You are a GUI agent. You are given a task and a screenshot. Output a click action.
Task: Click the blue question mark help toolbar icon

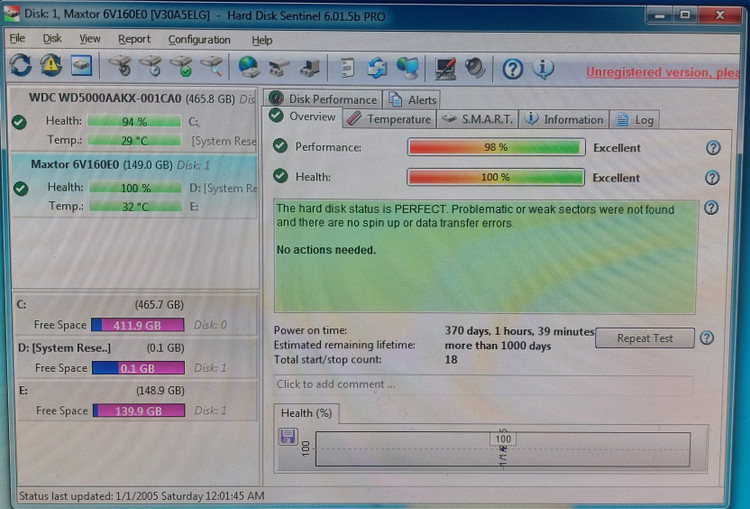[513, 69]
